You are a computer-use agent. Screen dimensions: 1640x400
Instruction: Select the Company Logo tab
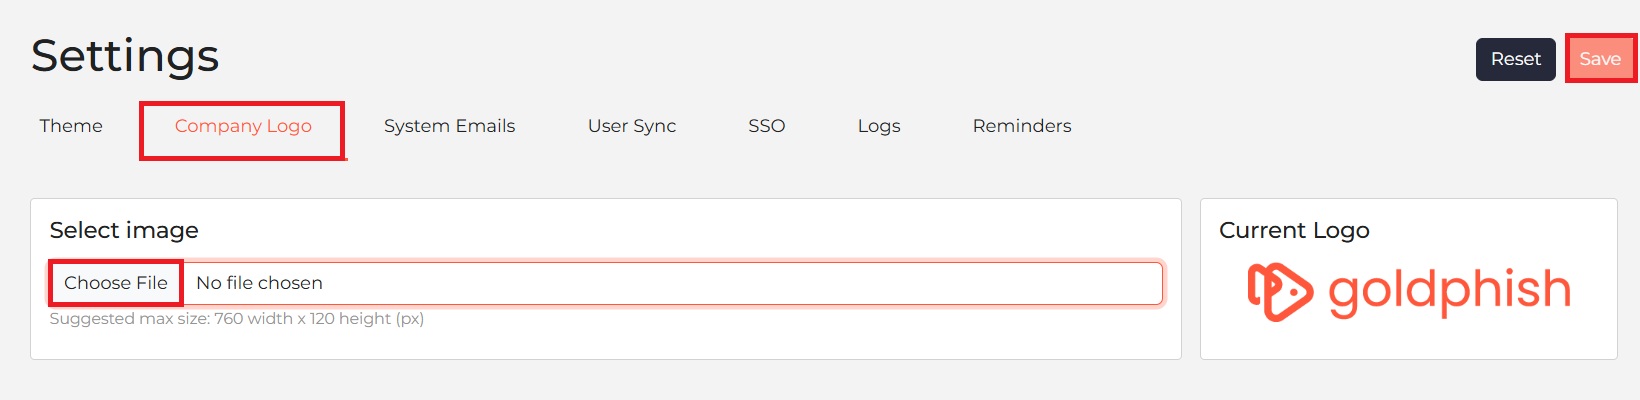[243, 126]
